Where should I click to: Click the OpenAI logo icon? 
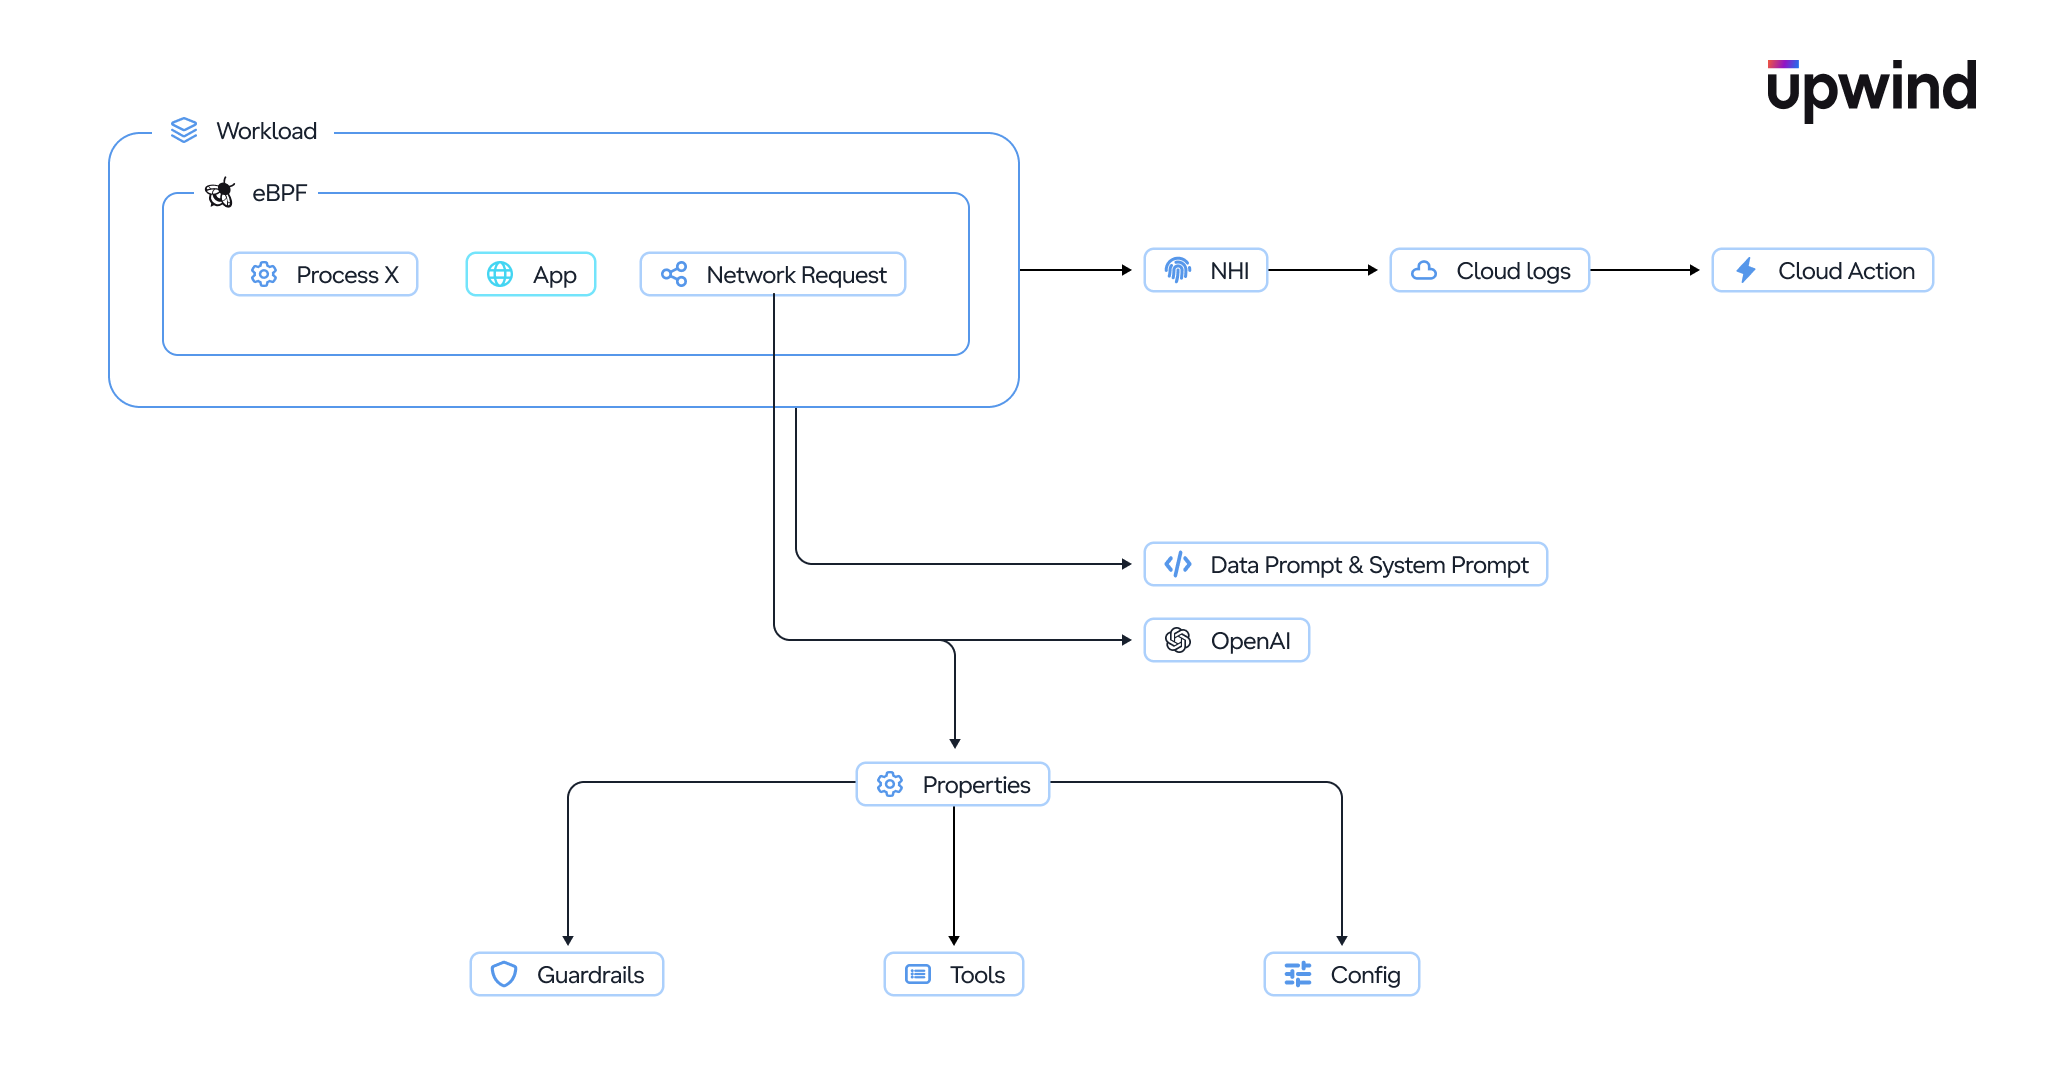coord(1178,640)
